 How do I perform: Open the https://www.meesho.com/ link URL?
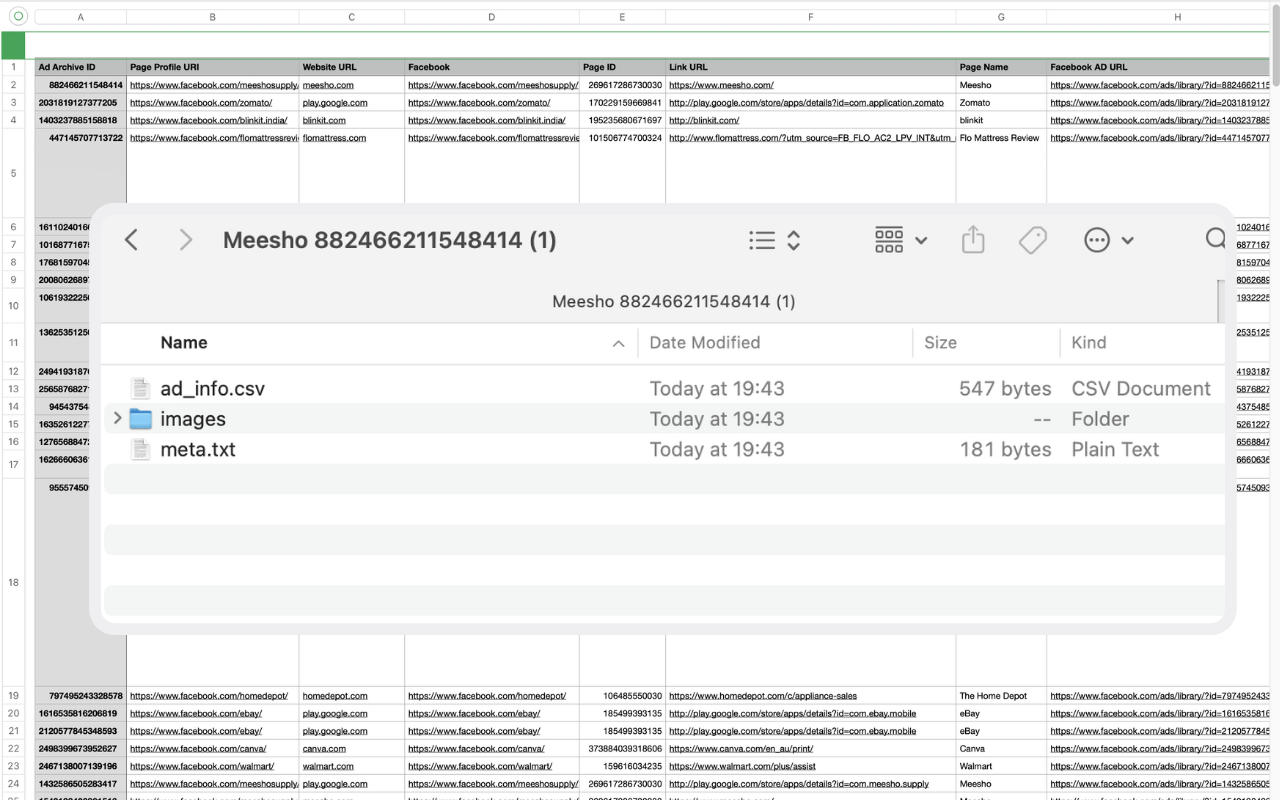point(721,85)
